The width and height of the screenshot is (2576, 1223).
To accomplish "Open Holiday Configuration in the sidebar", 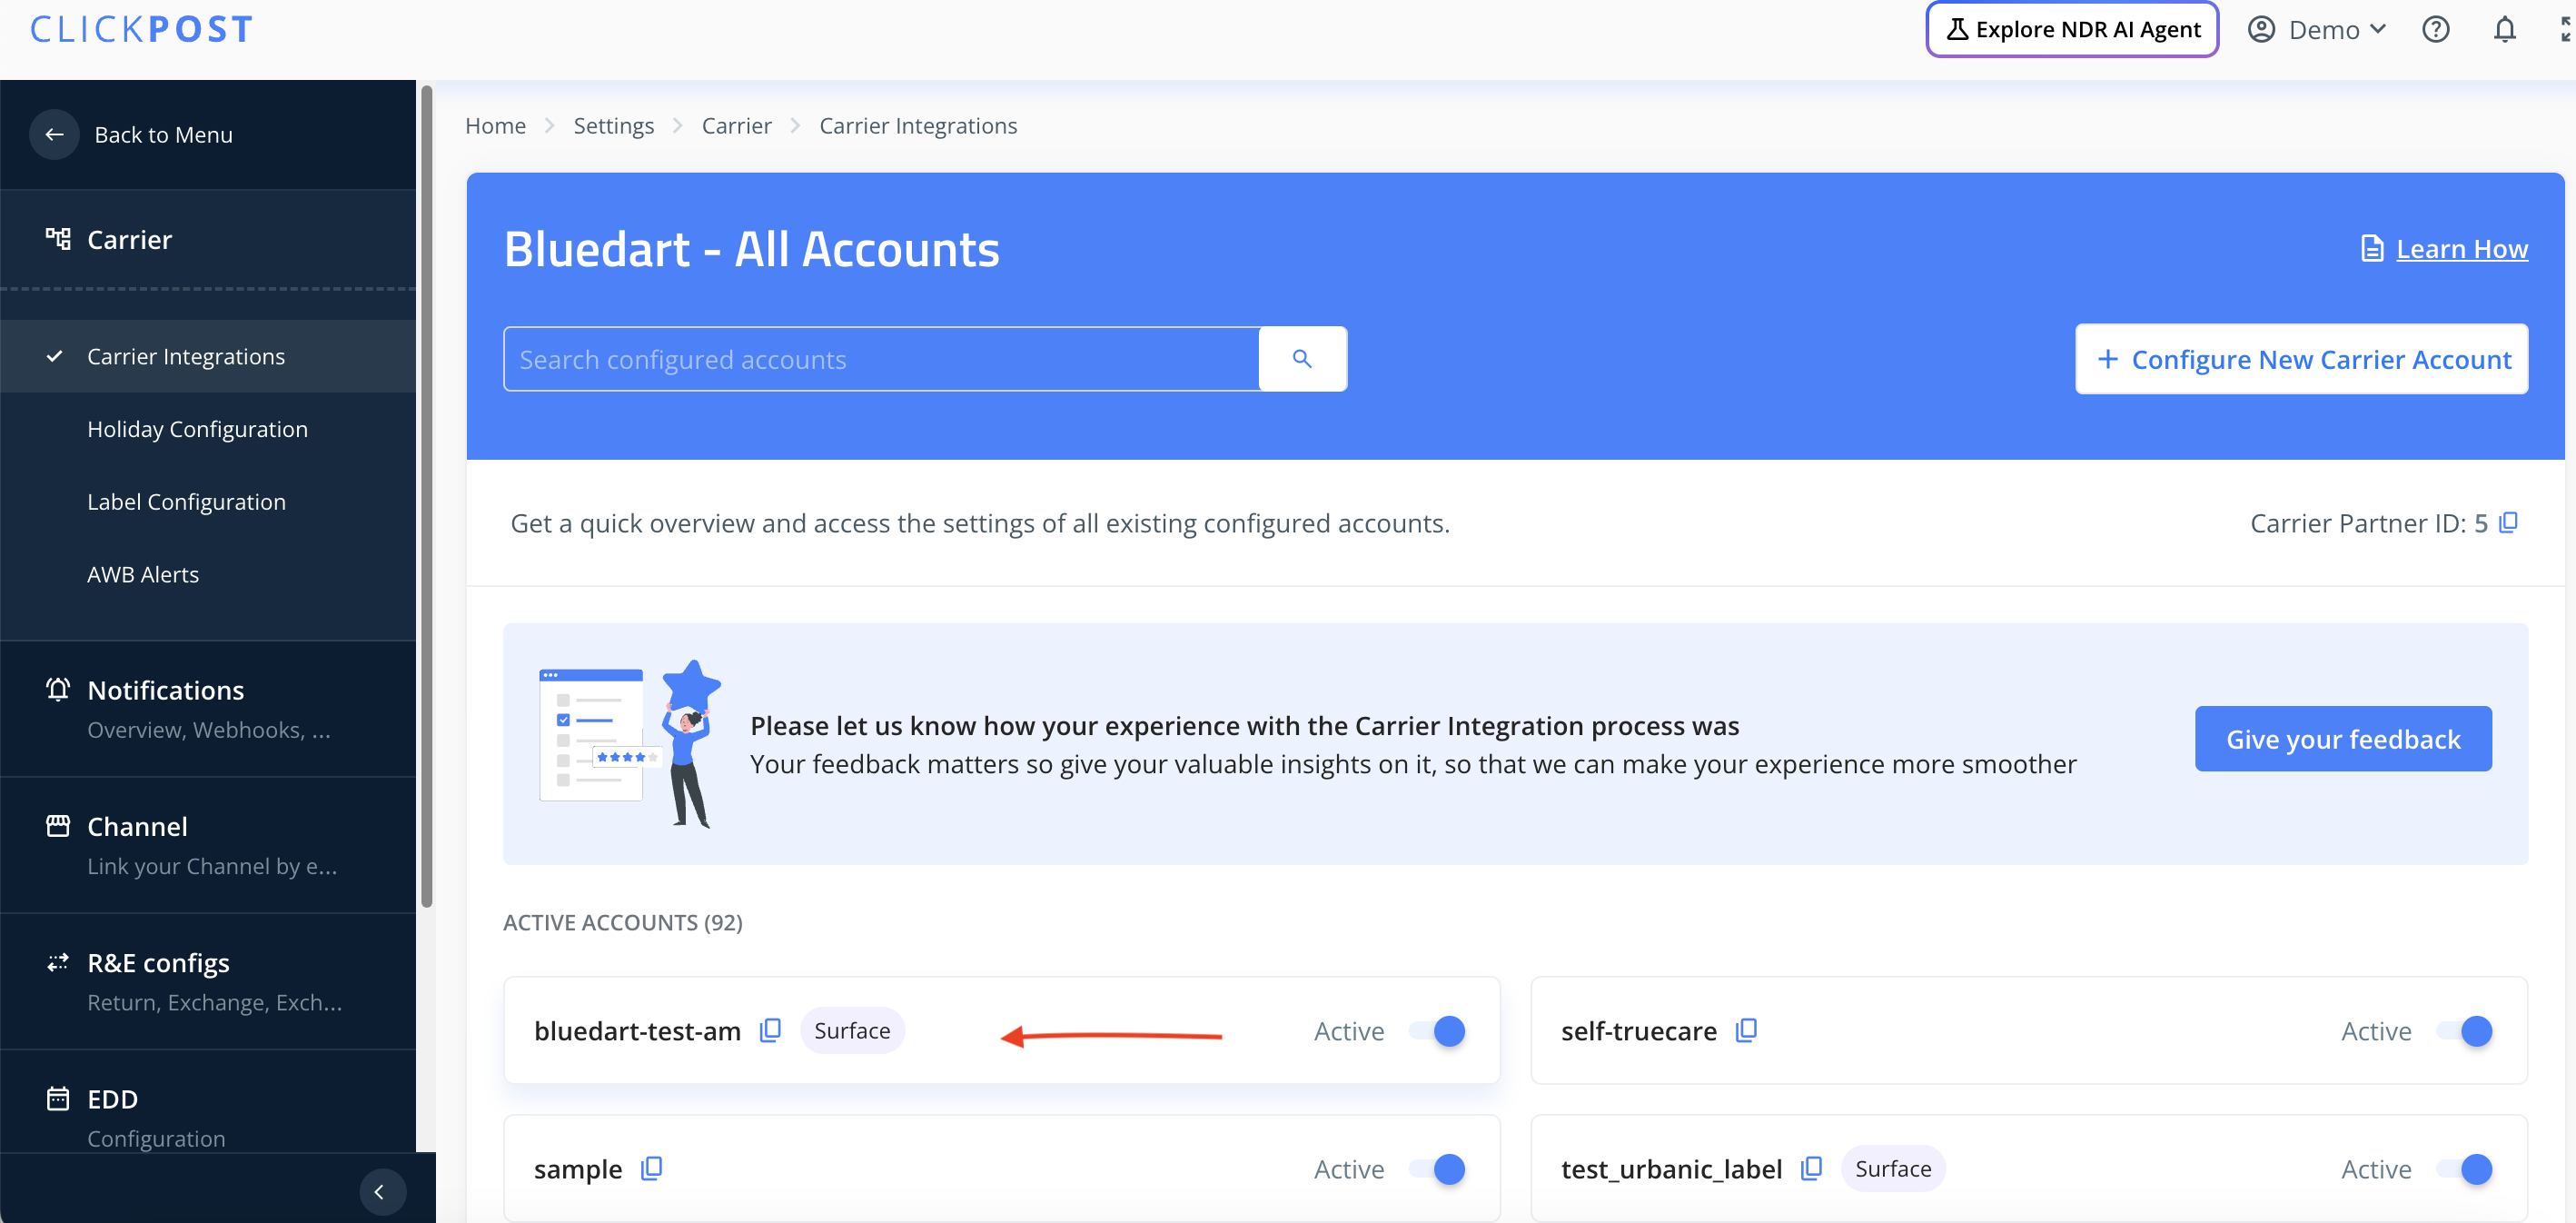I will click(197, 429).
